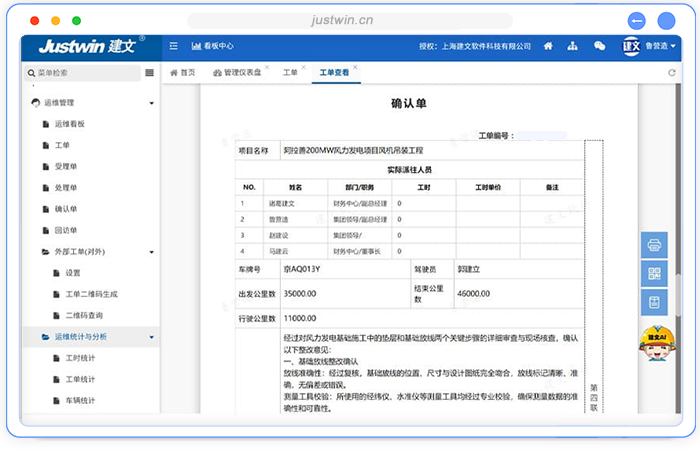Viewport: 700px width, 454px height.
Task: Open the 鲁班造 user dropdown
Action: 658,46
